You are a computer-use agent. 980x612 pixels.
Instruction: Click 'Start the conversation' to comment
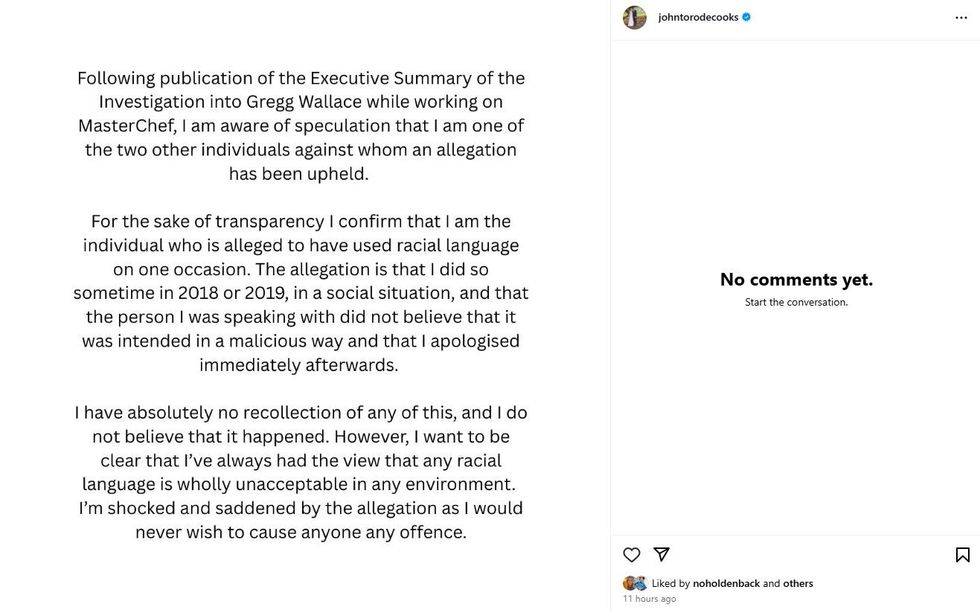coord(795,301)
